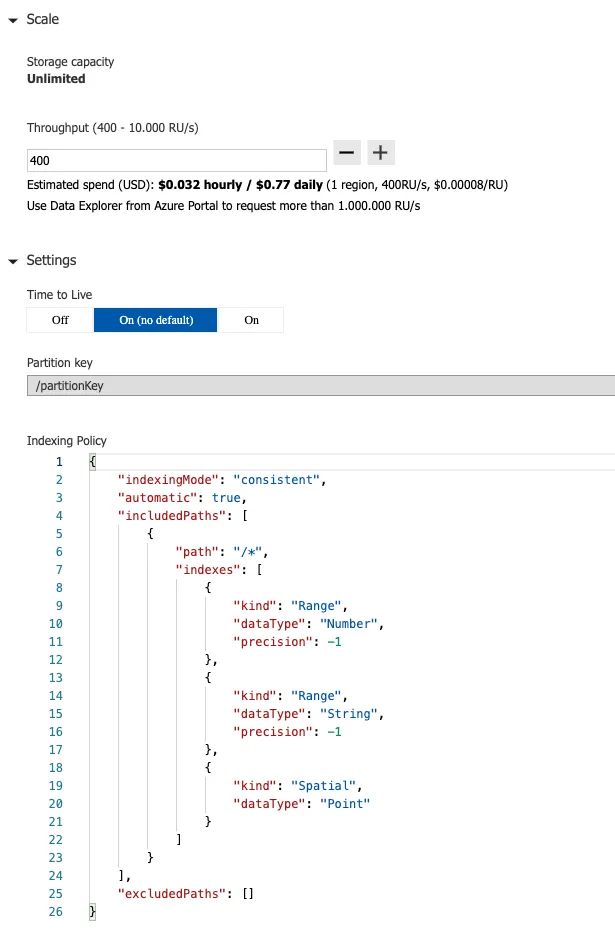Place cursor on the "automatic": true value
The height and width of the screenshot is (948, 615).
227,498
